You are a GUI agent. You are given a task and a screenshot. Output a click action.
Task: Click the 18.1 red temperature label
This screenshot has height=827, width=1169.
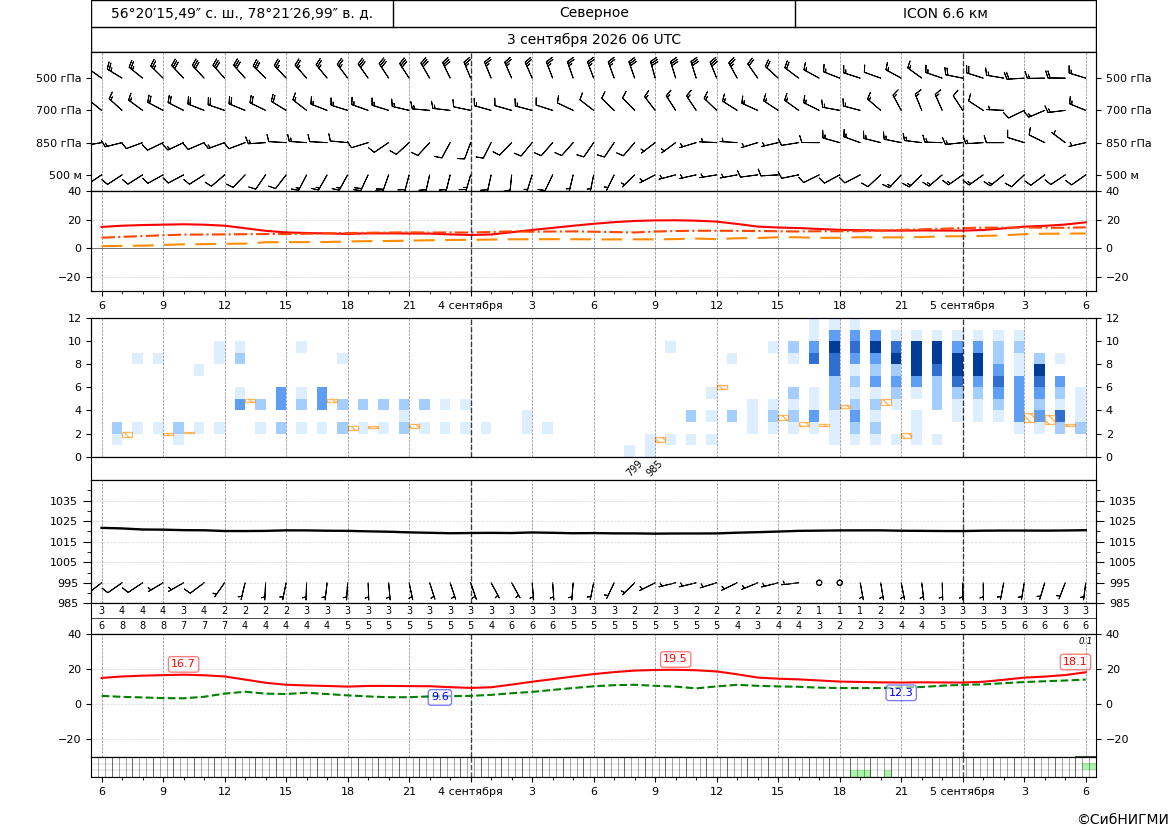click(1074, 661)
